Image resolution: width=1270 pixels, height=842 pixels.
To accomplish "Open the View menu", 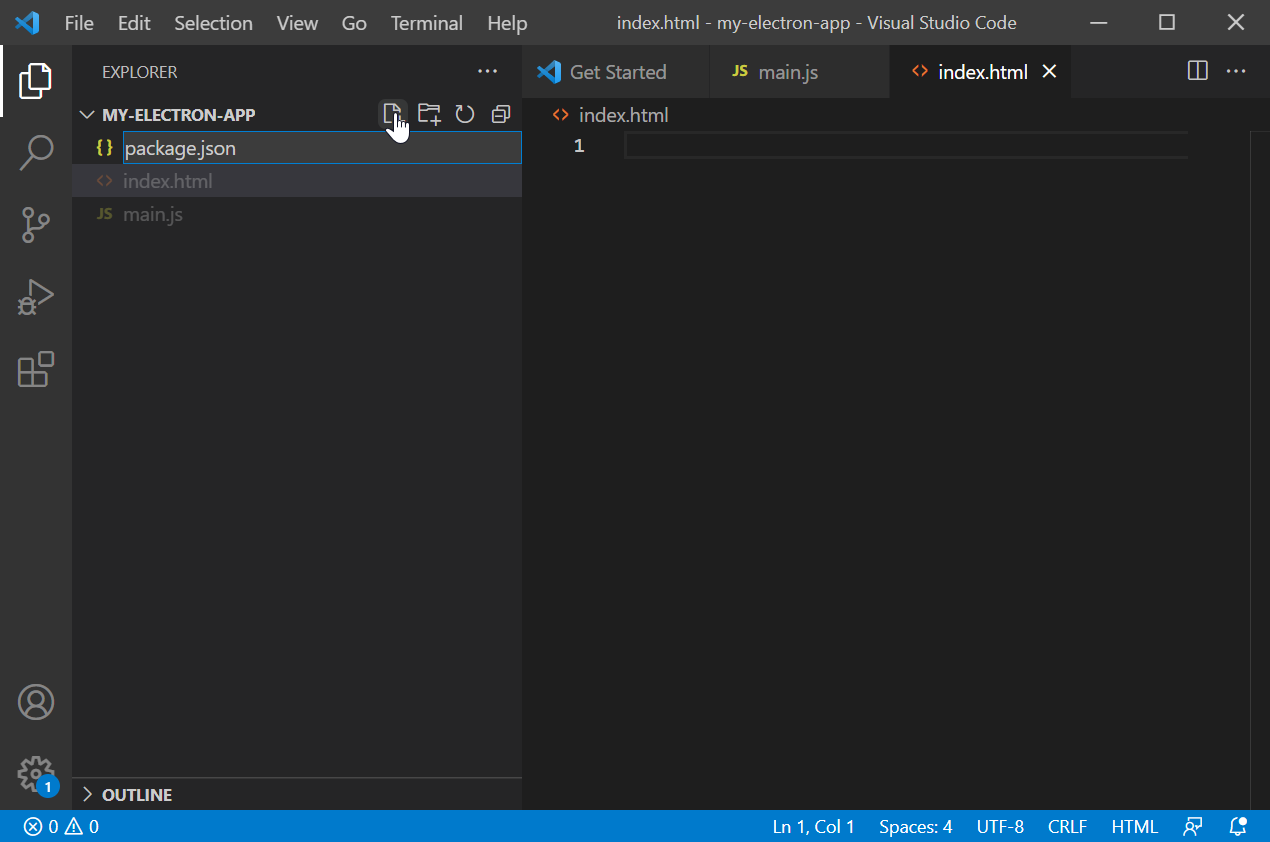I will coord(297,23).
